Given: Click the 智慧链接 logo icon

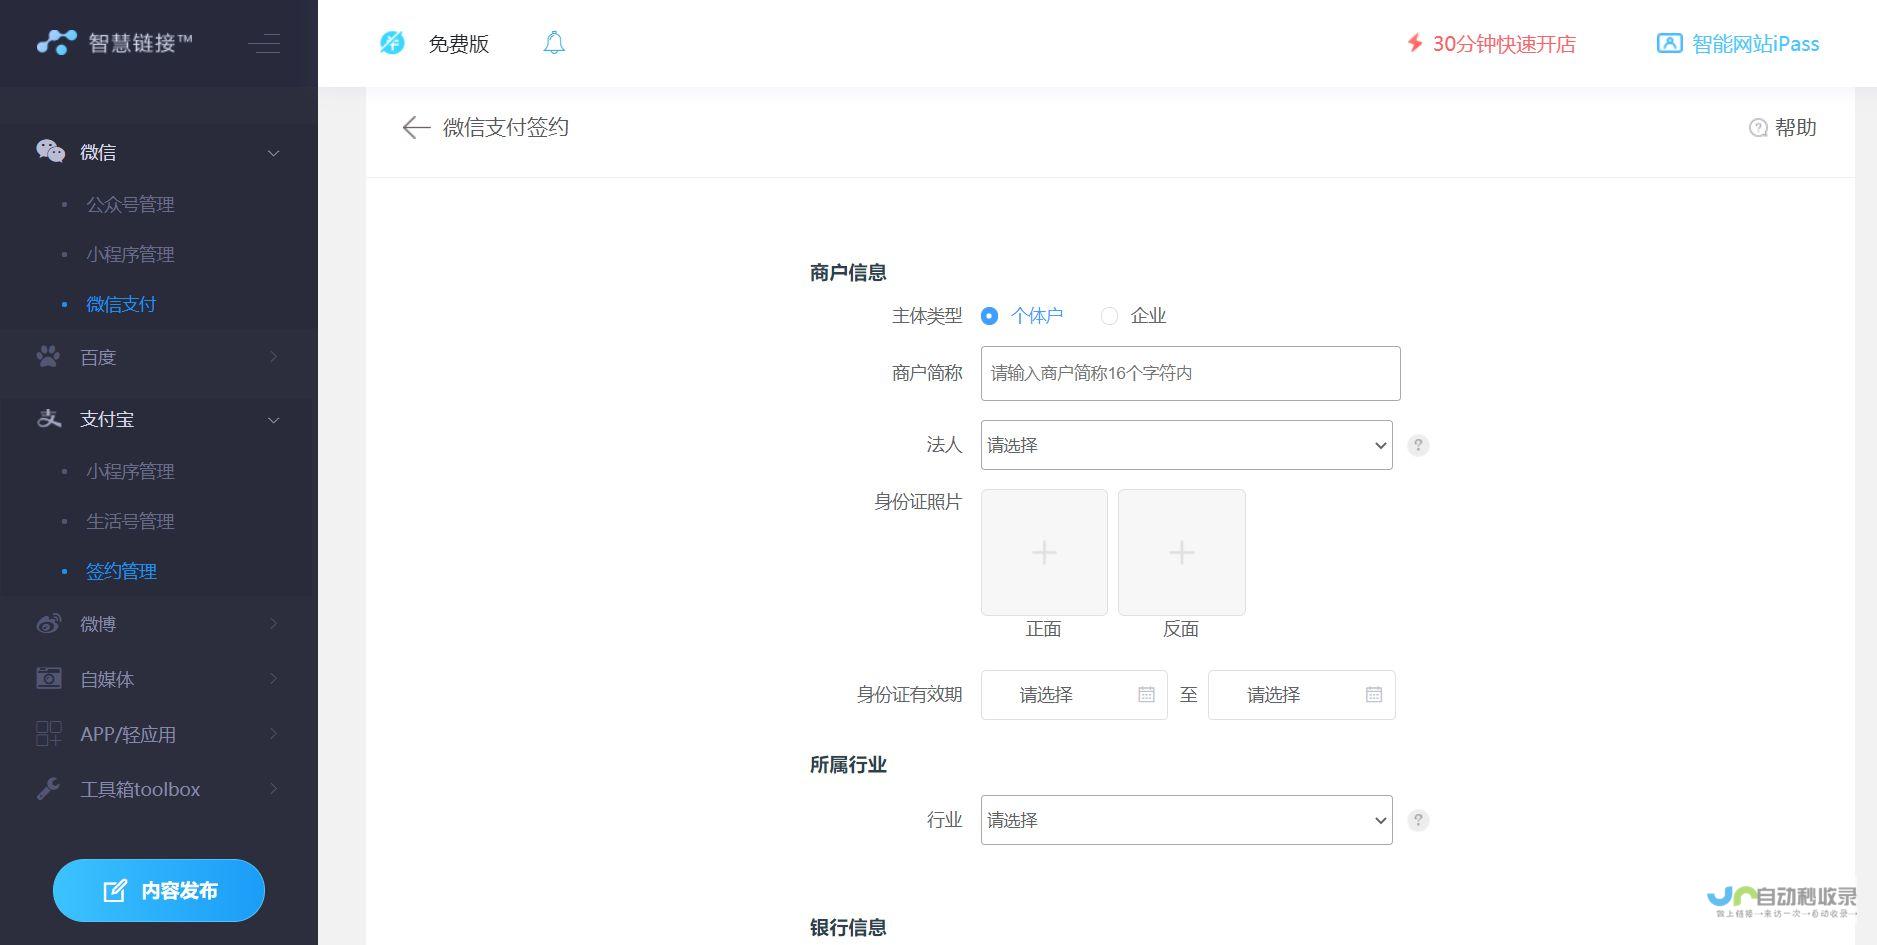Looking at the screenshot, I should (57, 42).
